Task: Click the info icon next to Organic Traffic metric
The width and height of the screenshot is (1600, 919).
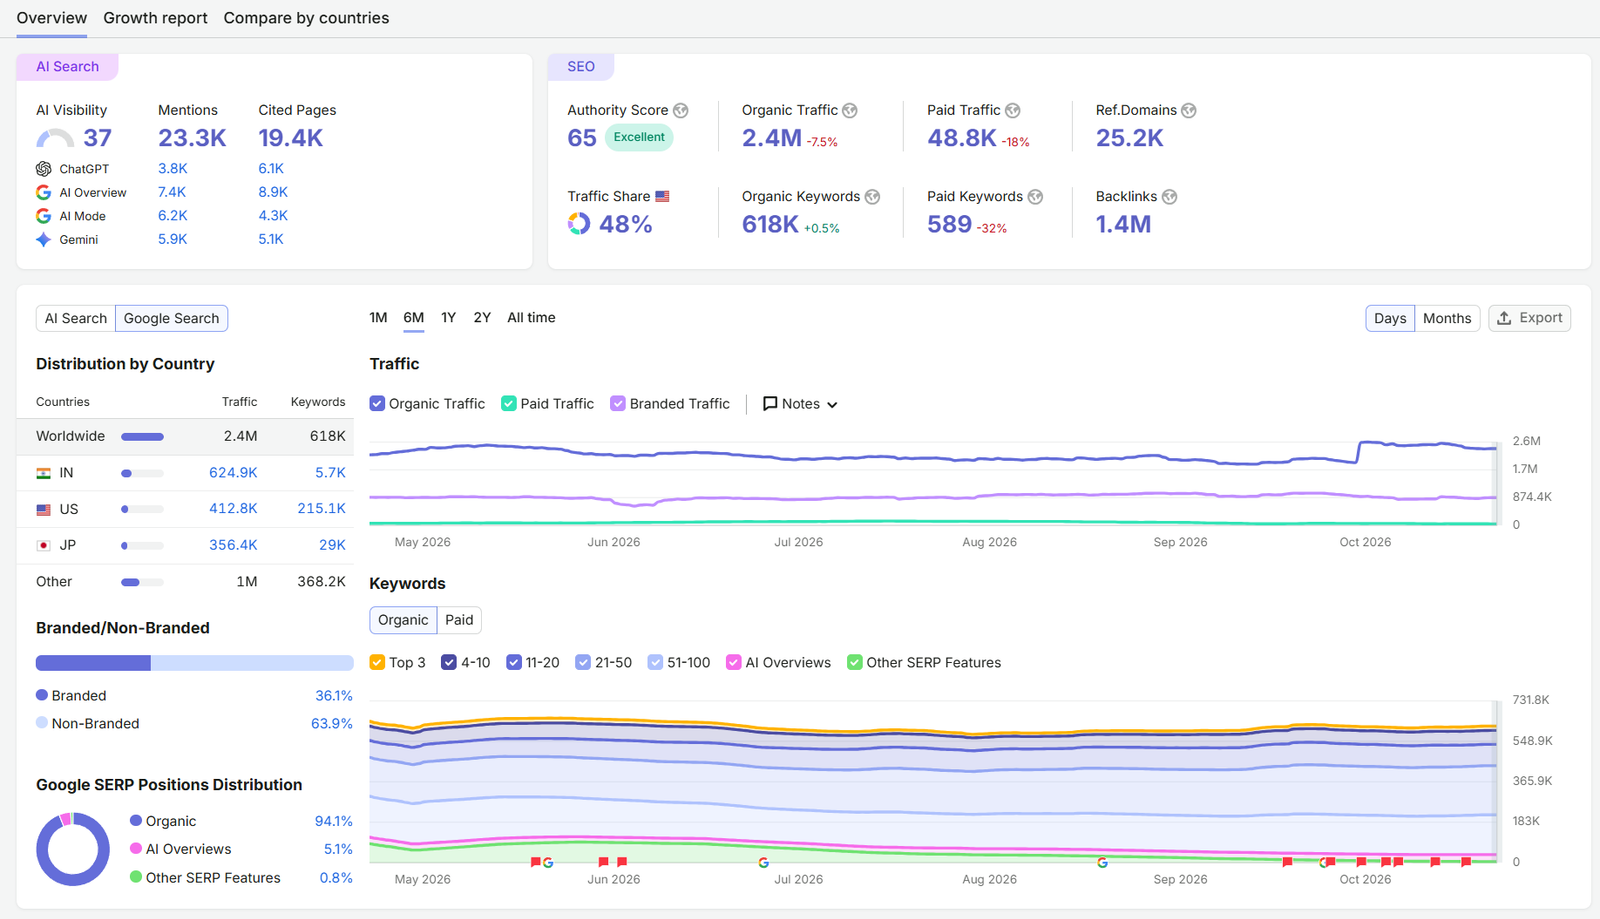Action: (x=850, y=110)
